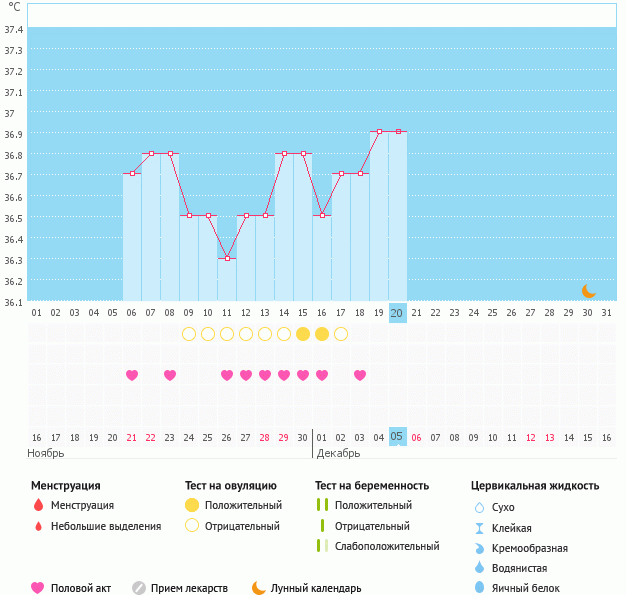Click the heart icon under day 06
The height and width of the screenshot is (595, 626).
click(x=132, y=375)
